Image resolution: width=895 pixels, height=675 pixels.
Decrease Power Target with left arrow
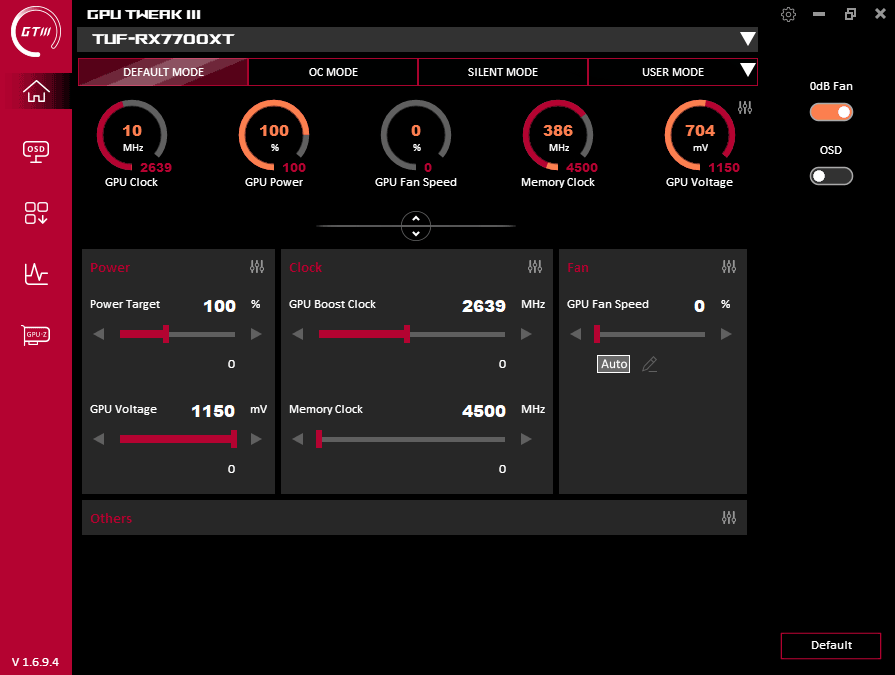pos(99,334)
